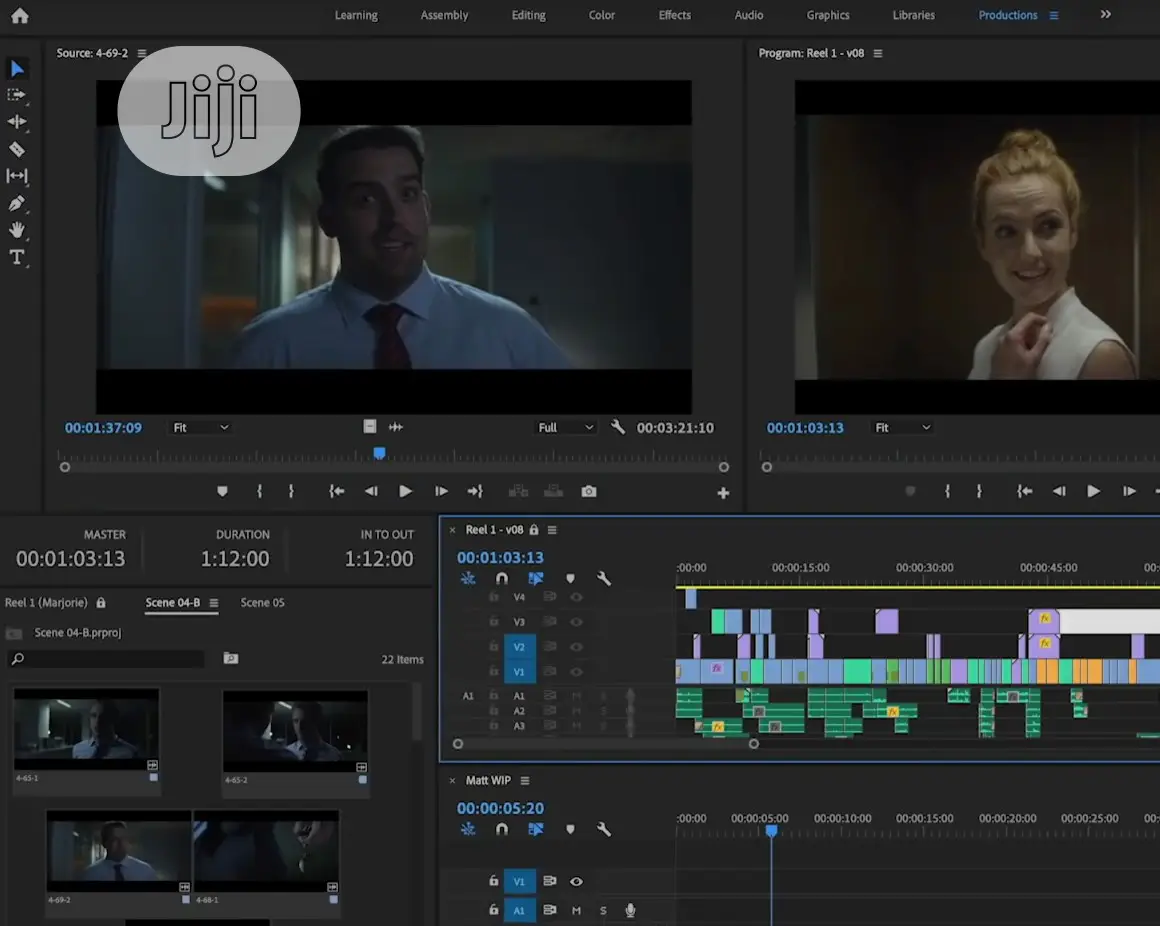The height and width of the screenshot is (926, 1160).
Task: Mark Out point in Source monitor
Action: 291,491
